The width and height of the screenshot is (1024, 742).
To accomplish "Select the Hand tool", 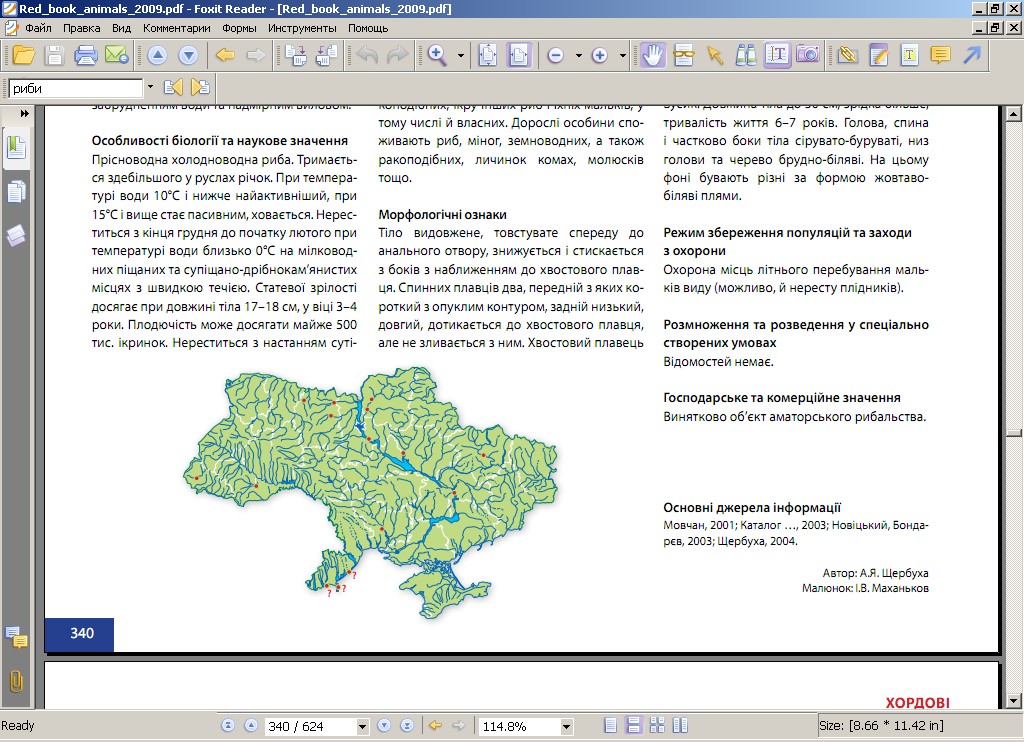I will 652,55.
